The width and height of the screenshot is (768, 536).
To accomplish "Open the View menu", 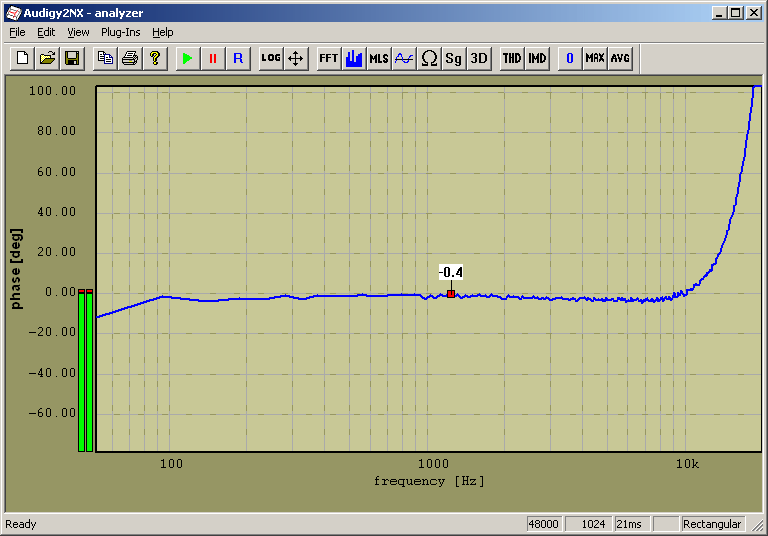I will tap(78, 32).
